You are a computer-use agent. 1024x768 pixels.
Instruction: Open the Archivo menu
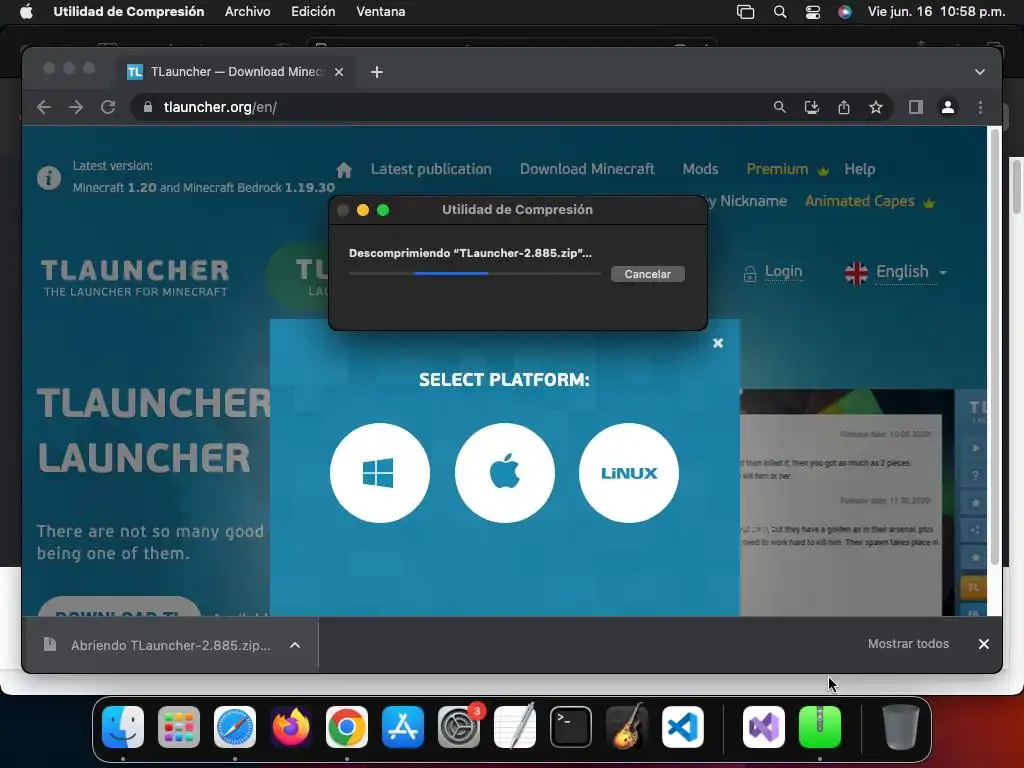coord(248,12)
